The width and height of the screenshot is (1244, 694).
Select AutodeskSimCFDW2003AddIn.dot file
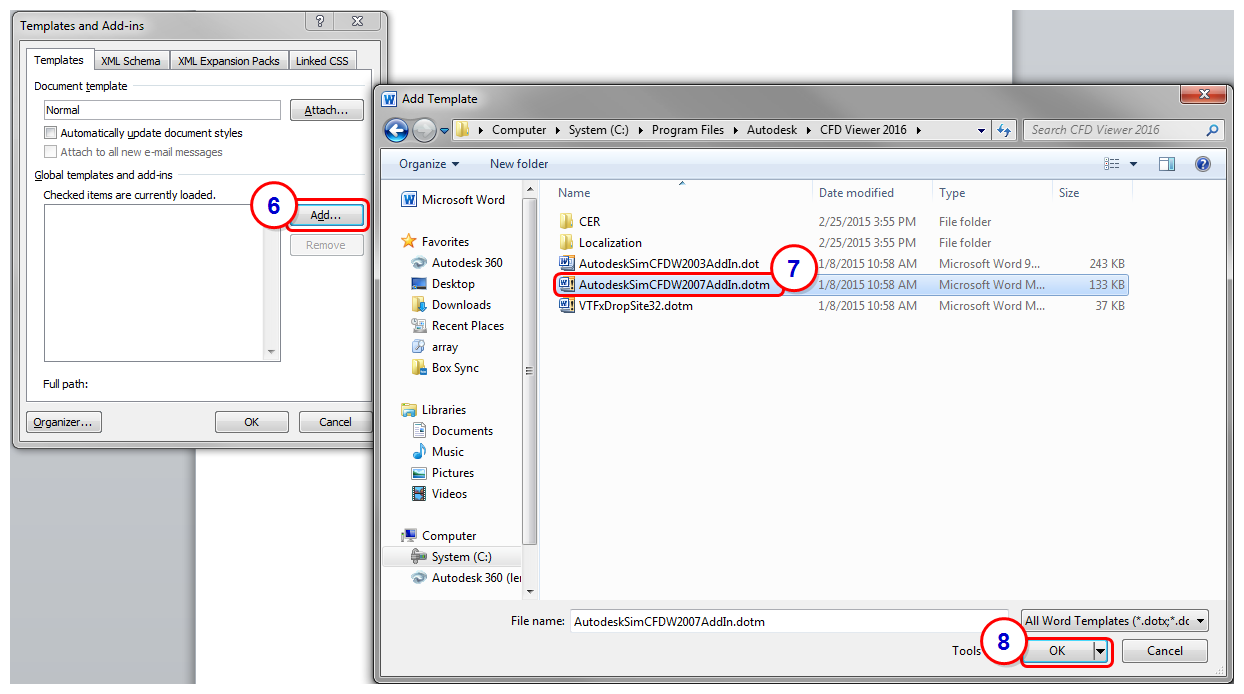coord(659,264)
